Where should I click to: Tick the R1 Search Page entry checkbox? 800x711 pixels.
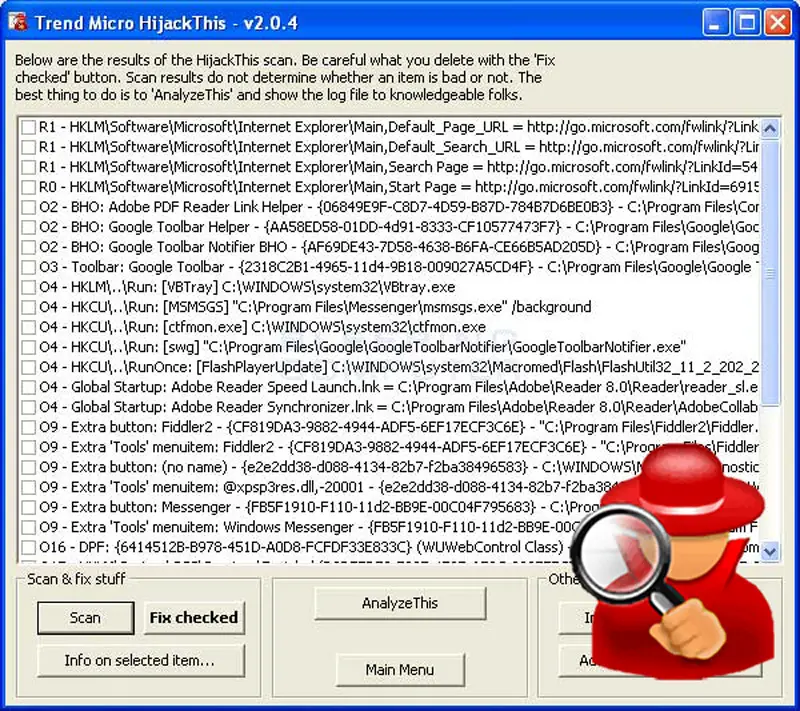tap(29, 167)
